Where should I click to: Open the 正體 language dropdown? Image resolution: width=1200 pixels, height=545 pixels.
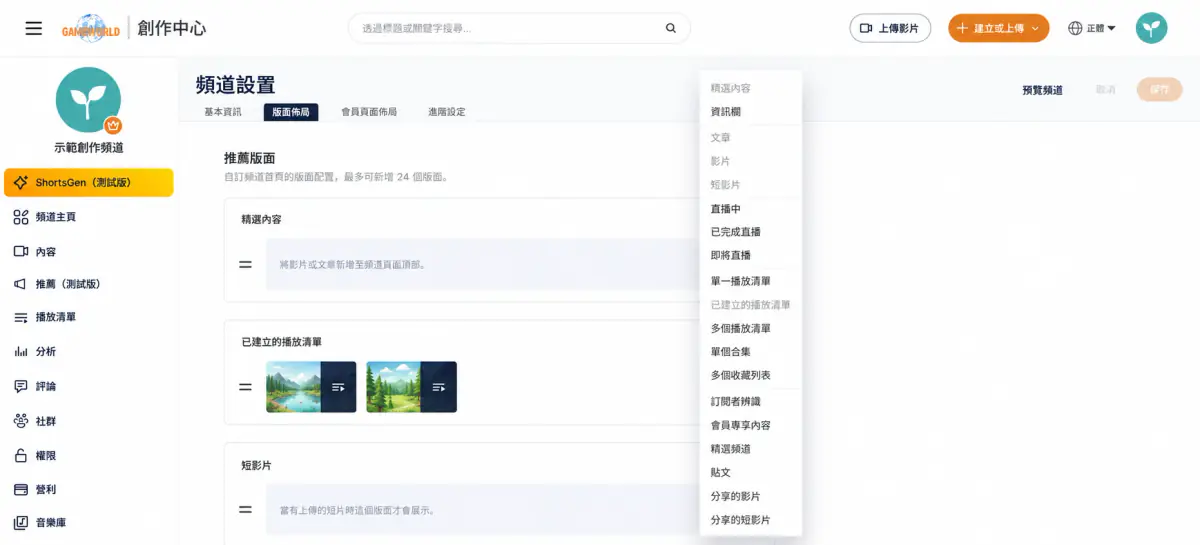pos(1092,28)
